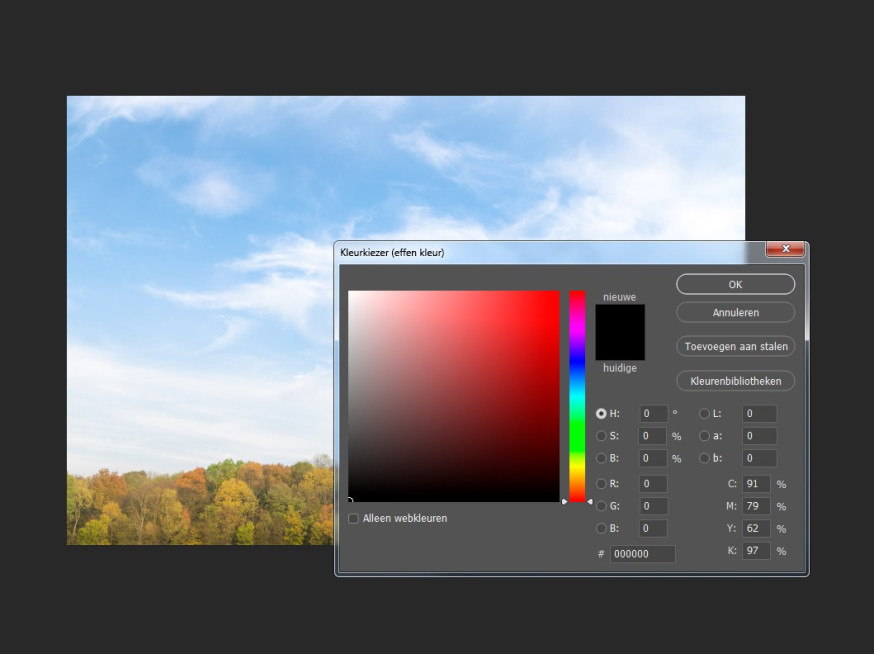Viewport: 874px width, 654px height.
Task: Click the hex color code field
Action: pyautogui.click(x=643, y=554)
